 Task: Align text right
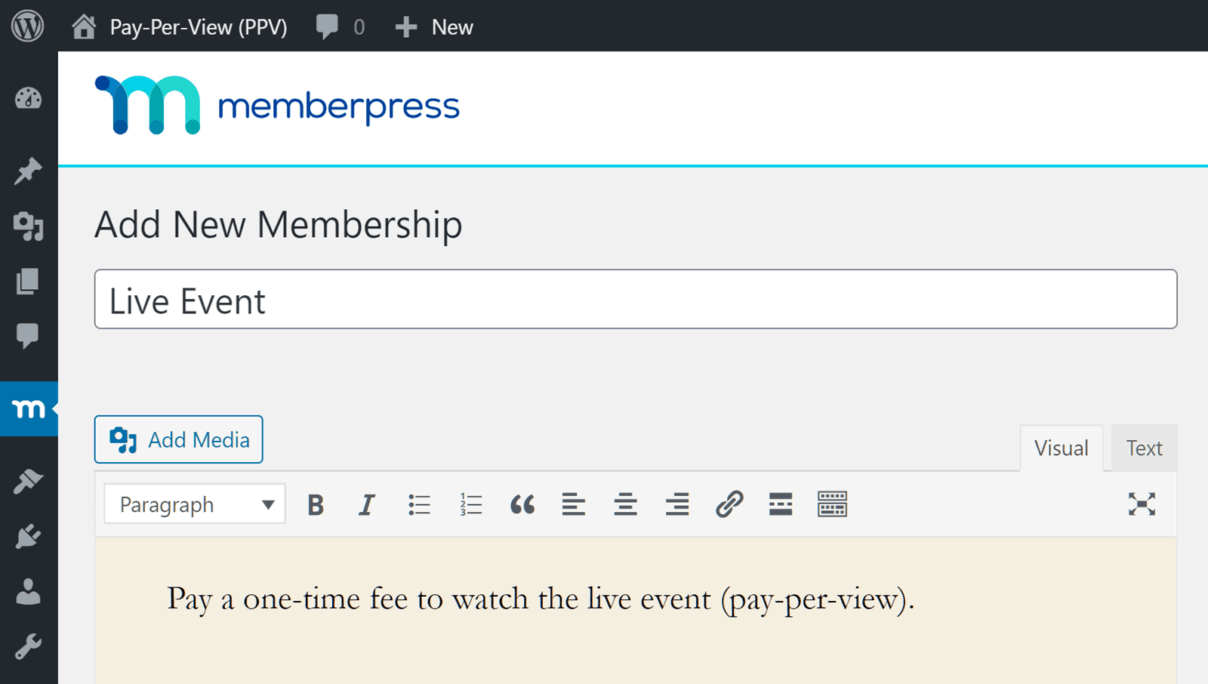tap(677, 504)
